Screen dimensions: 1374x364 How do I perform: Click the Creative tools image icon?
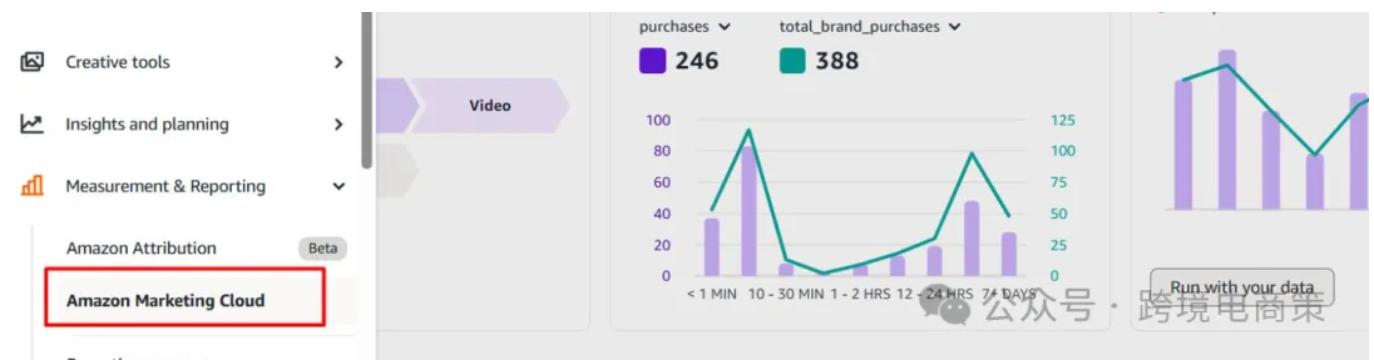click(32, 62)
